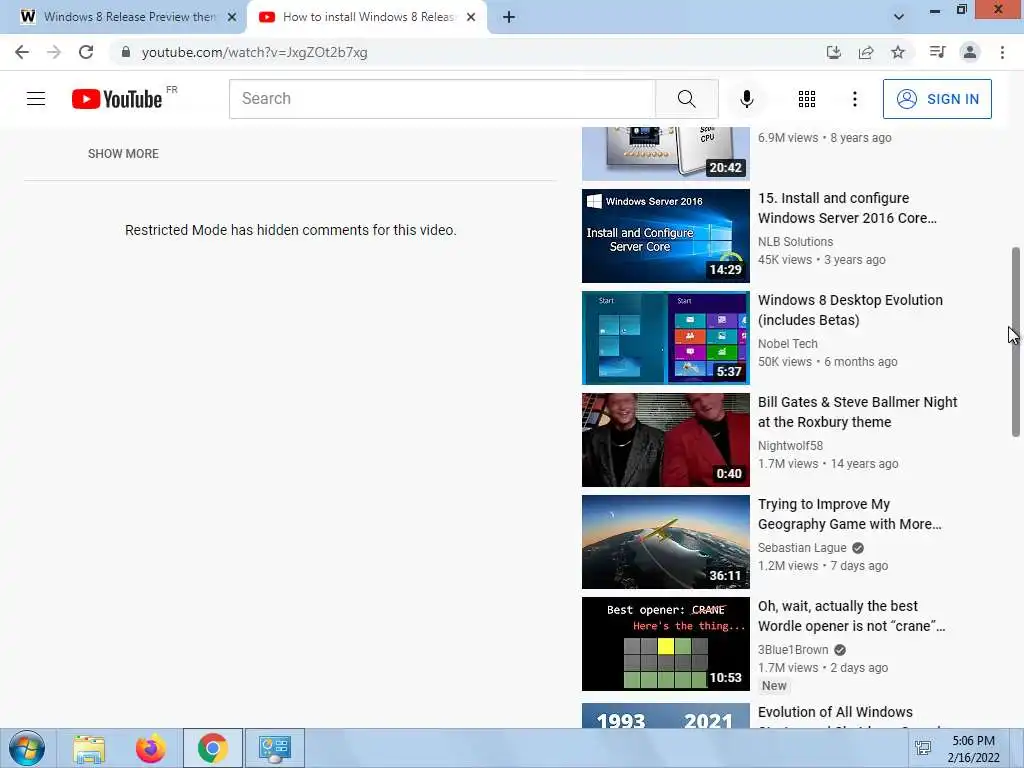Click title 'Bill Gates & Steve Ballmer Night'

point(857,411)
